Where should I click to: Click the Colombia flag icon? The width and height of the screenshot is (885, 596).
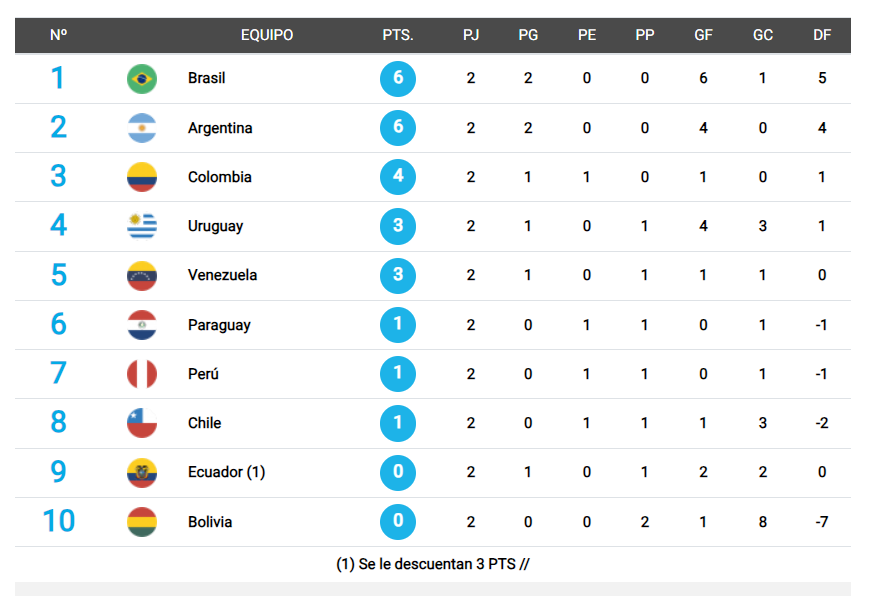click(x=142, y=177)
